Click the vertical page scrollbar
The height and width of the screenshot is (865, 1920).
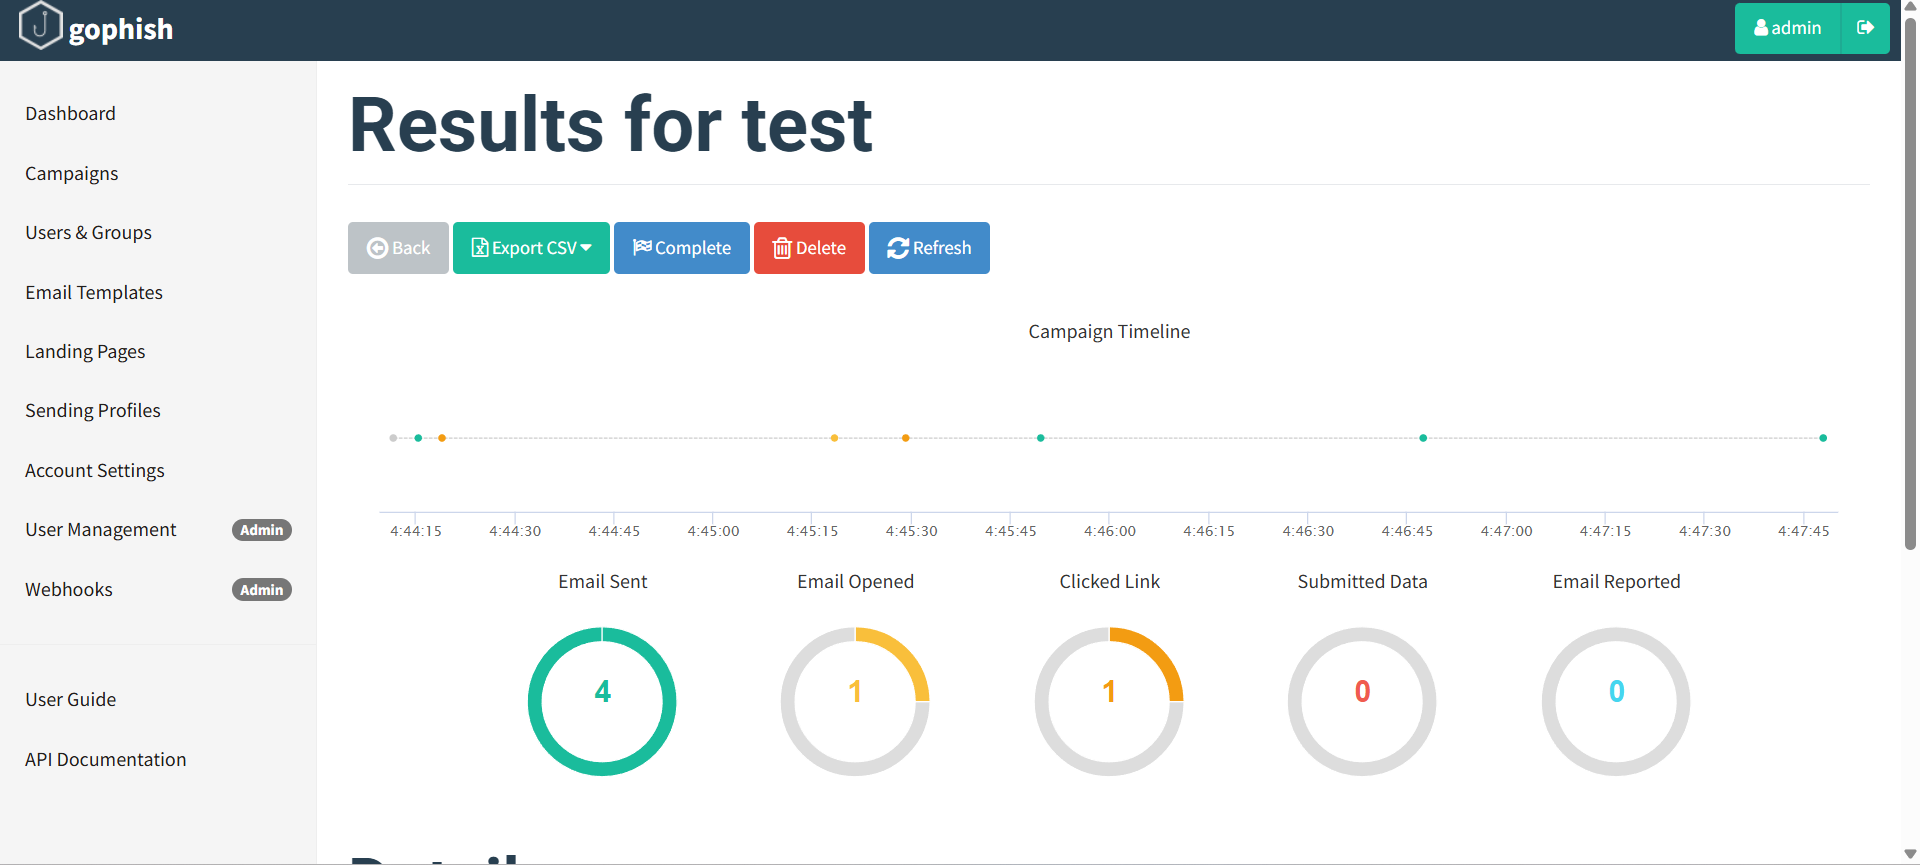click(x=1910, y=280)
